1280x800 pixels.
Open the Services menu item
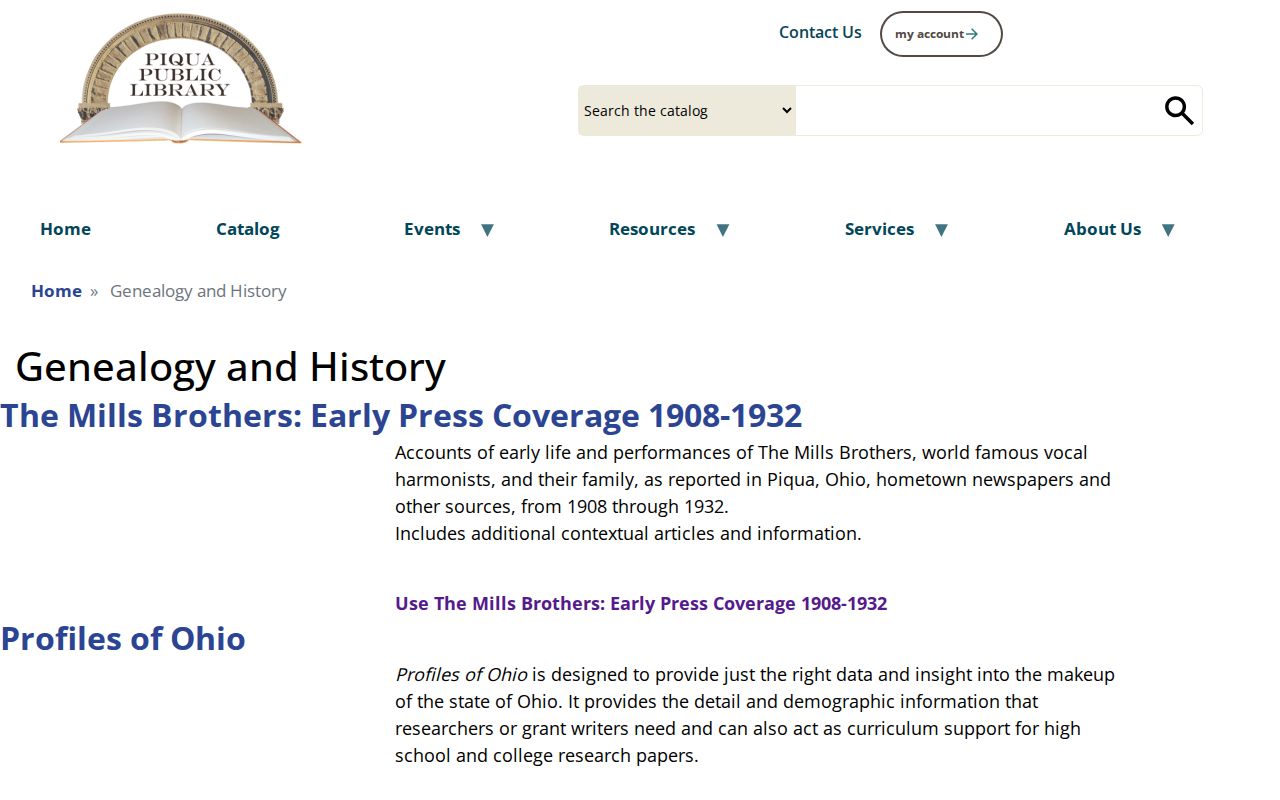[x=879, y=229]
